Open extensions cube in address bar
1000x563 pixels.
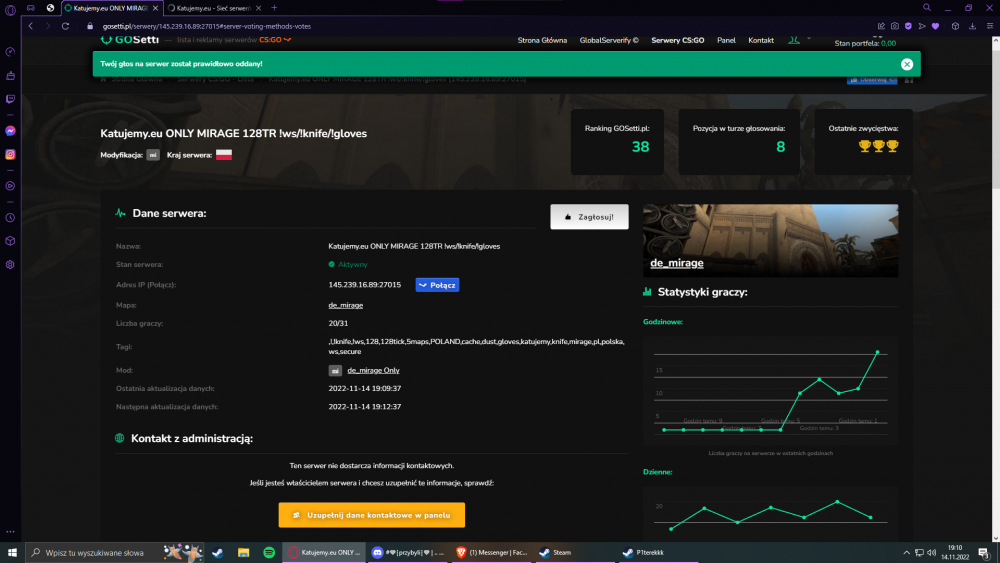pos(955,26)
